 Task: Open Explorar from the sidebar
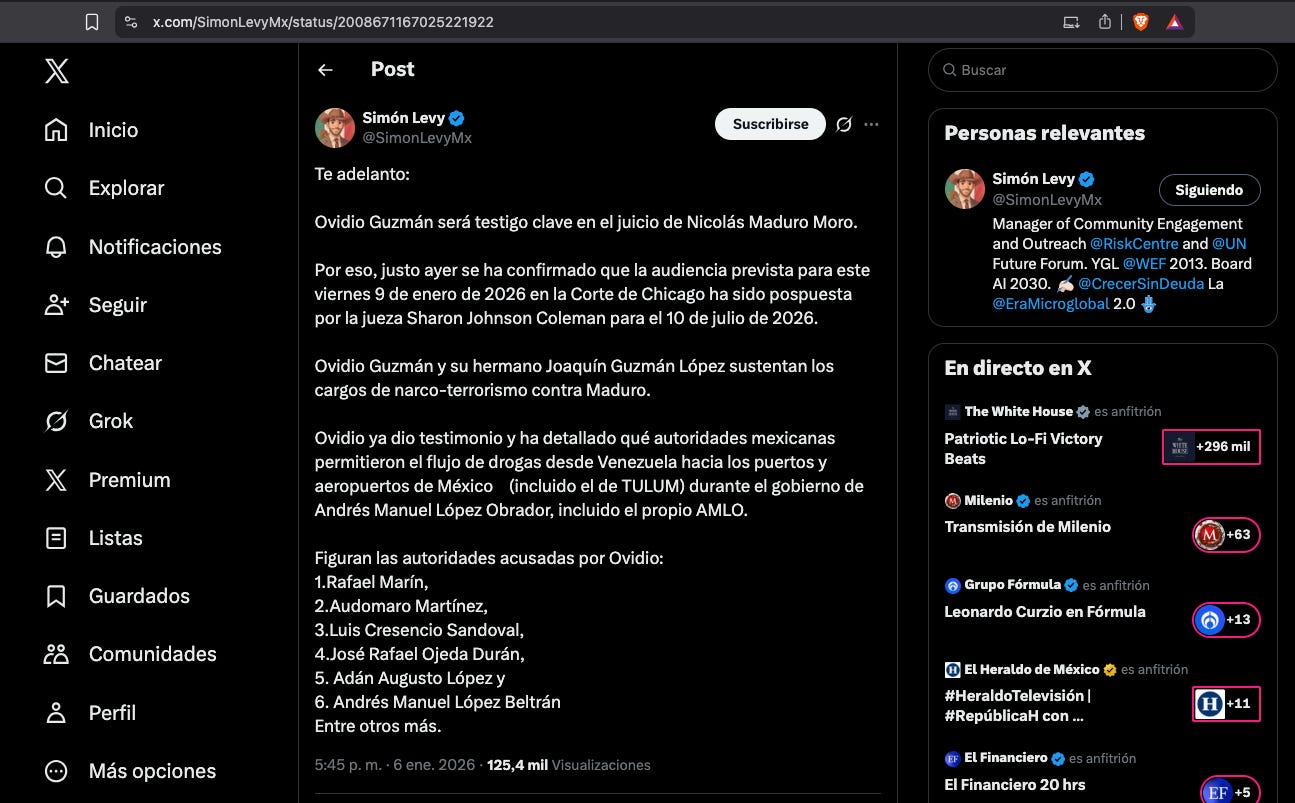pyautogui.click(x=104, y=188)
